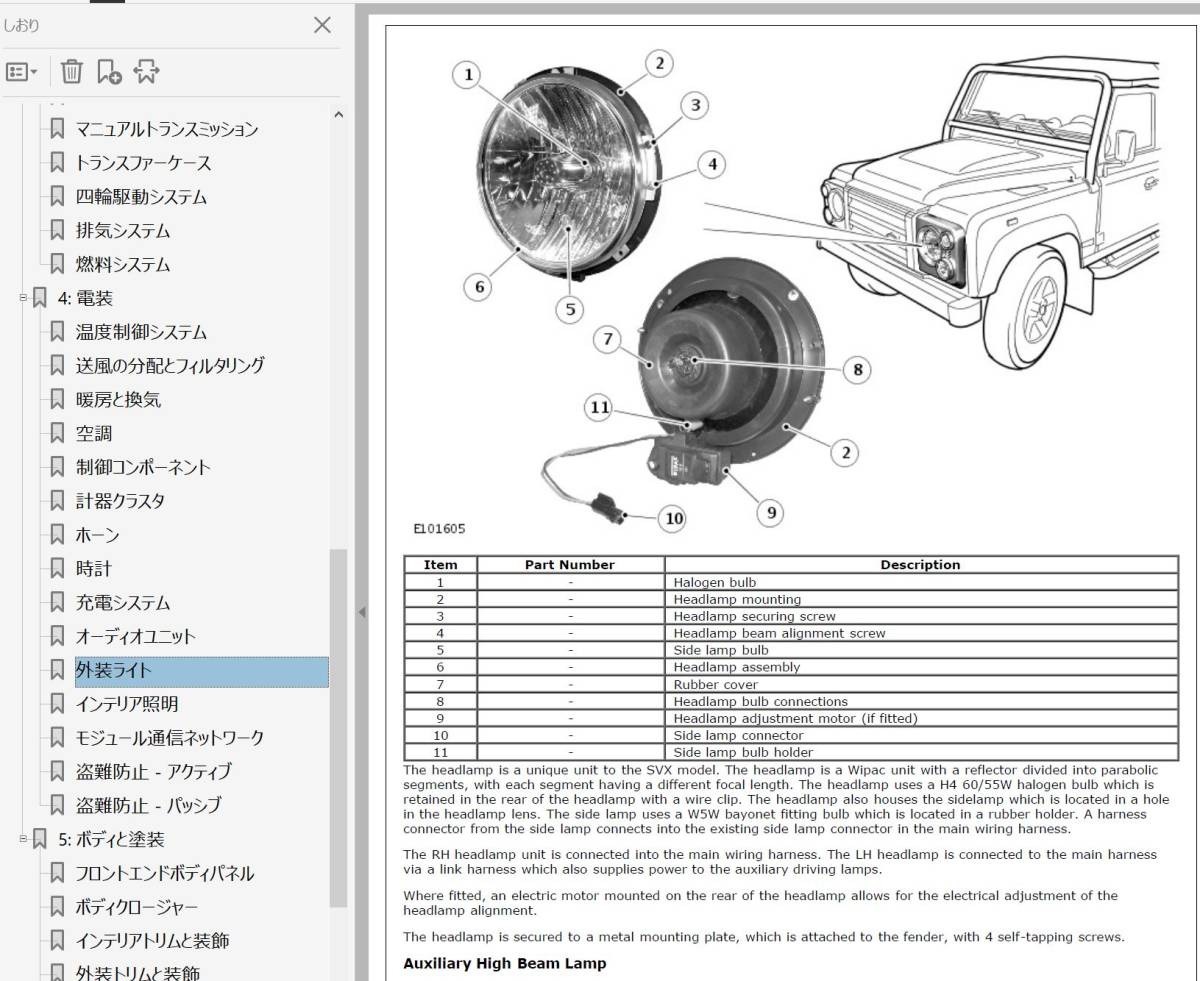Select highlighted bookmark 外装ライト
The height and width of the screenshot is (981, 1200).
point(201,671)
